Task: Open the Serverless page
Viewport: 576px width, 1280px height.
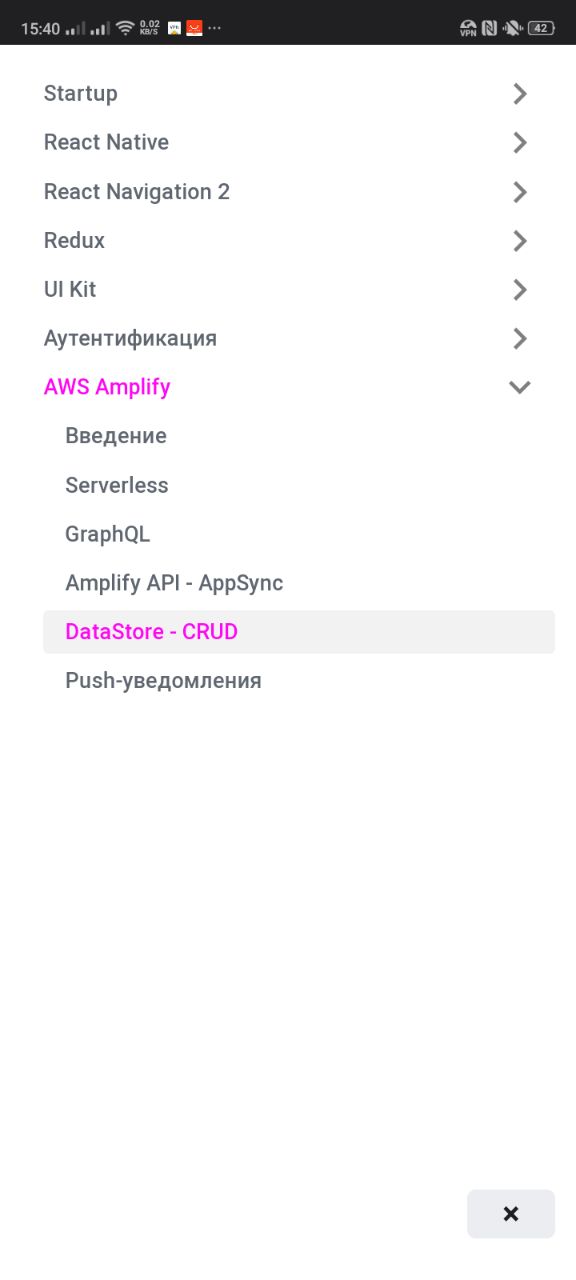Action: pyautogui.click(x=117, y=485)
